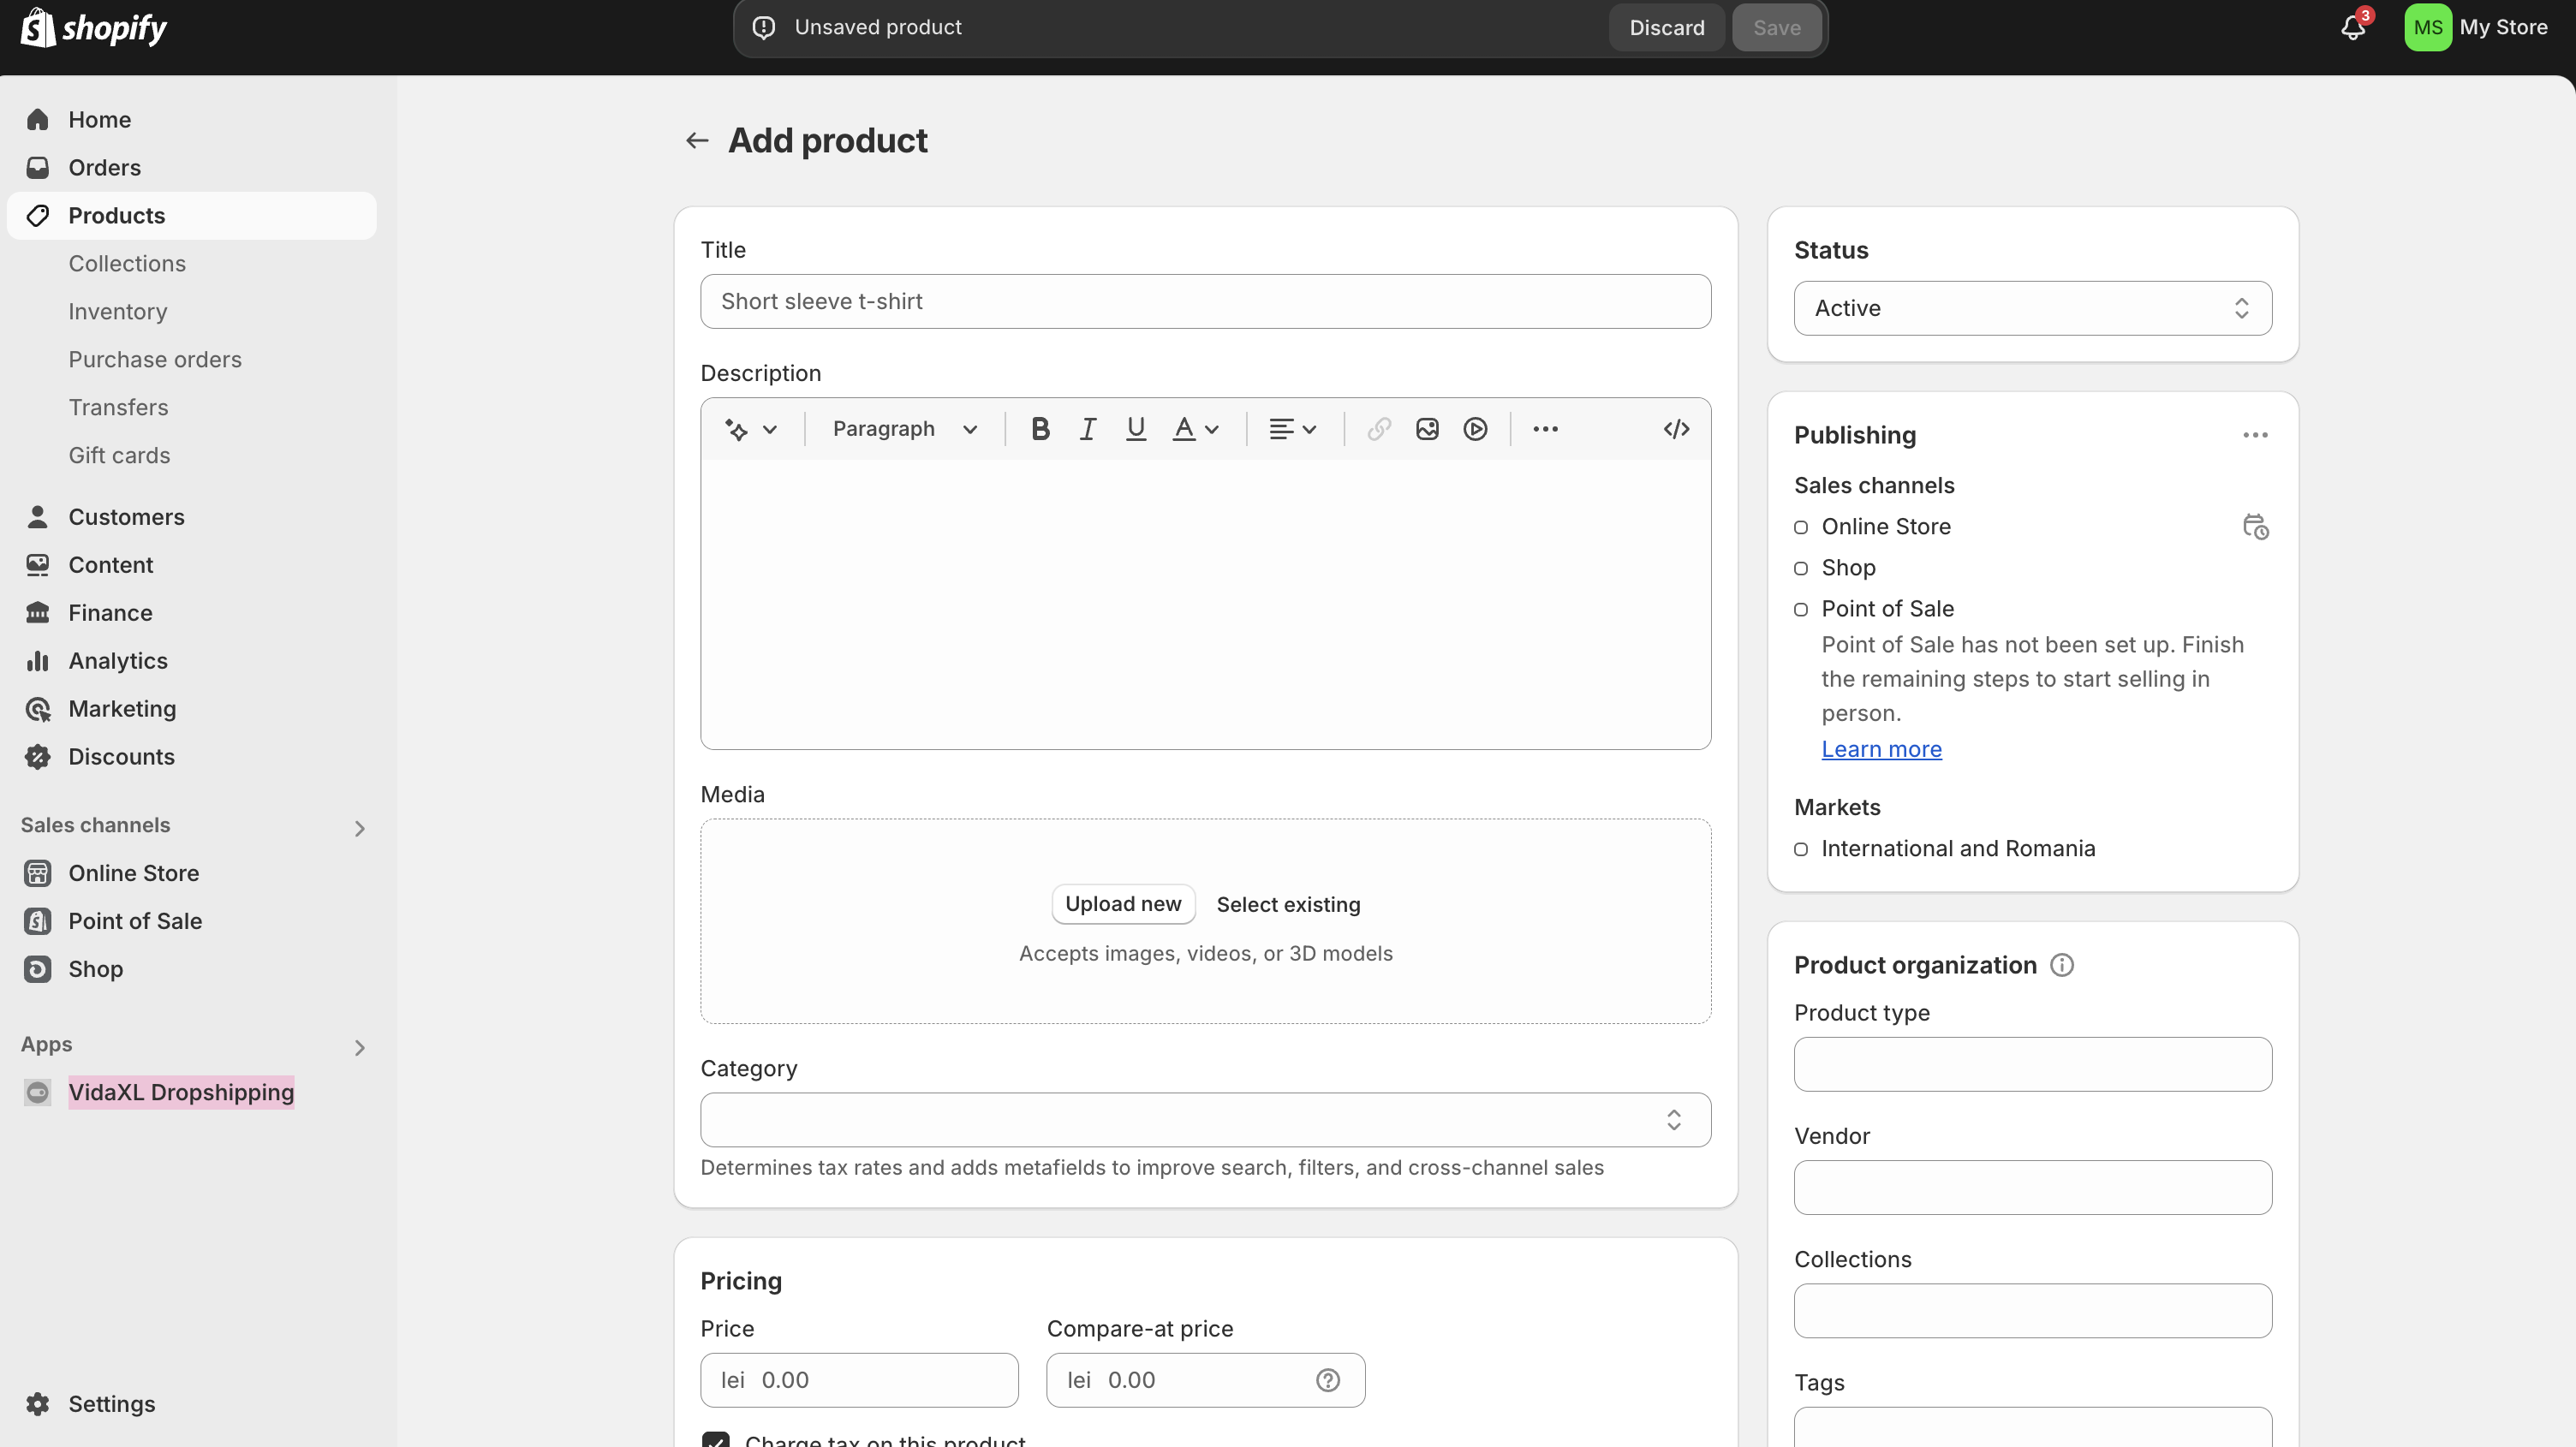The width and height of the screenshot is (2576, 1447).
Task: Toggle Charge tax on this product
Action: [716, 1440]
